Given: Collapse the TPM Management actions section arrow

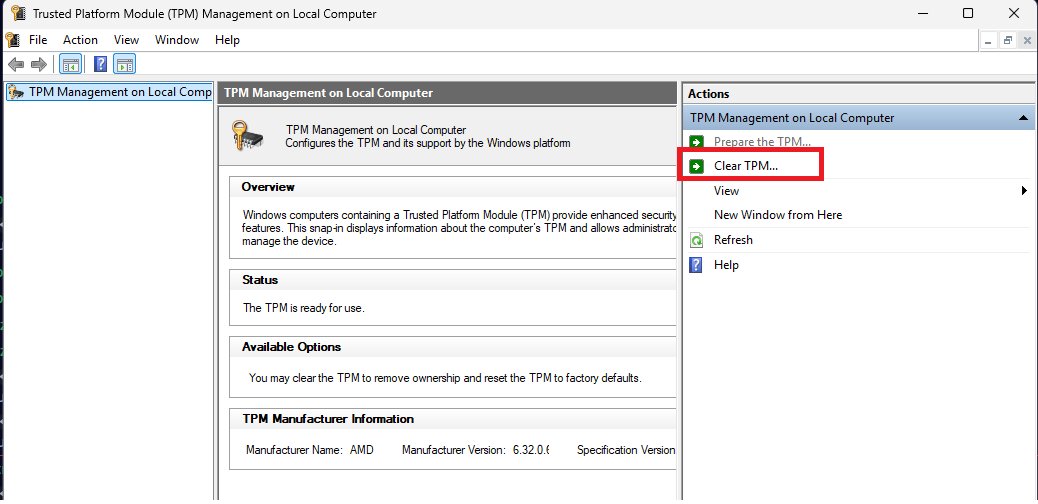Looking at the screenshot, I should point(1023,118).
